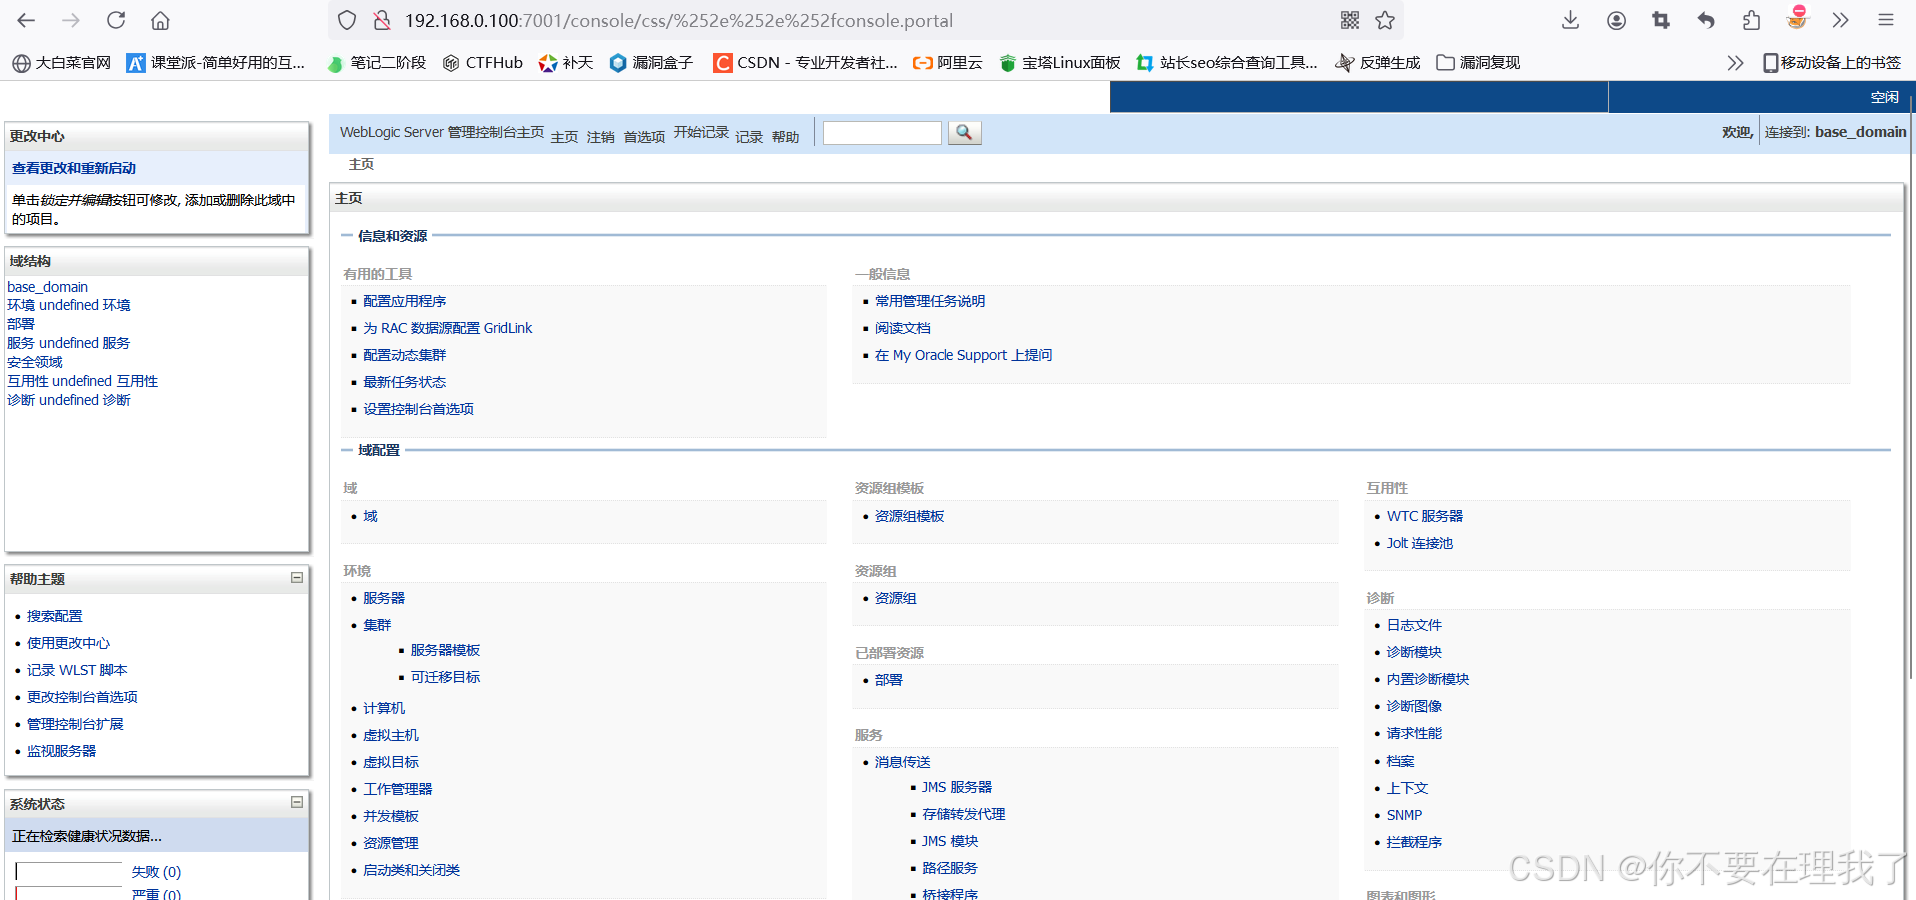Click 失败 (0) health status link
This screenshot has height=900, width=1916.
pyautogui.click(x=157, y=872)
